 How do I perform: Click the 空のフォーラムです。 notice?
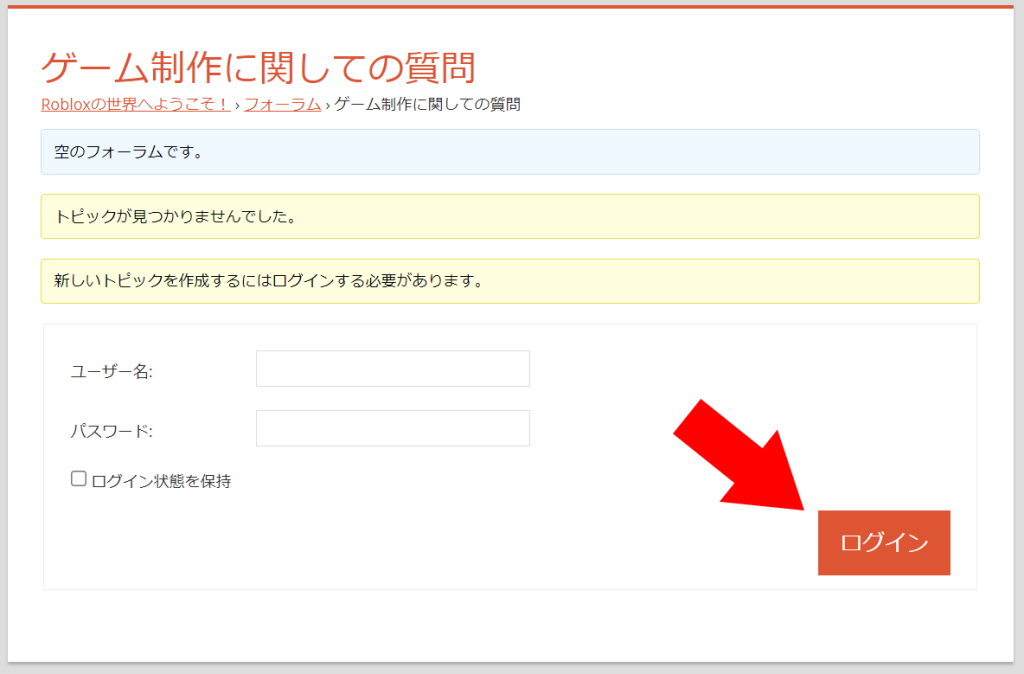pos(510,152)
